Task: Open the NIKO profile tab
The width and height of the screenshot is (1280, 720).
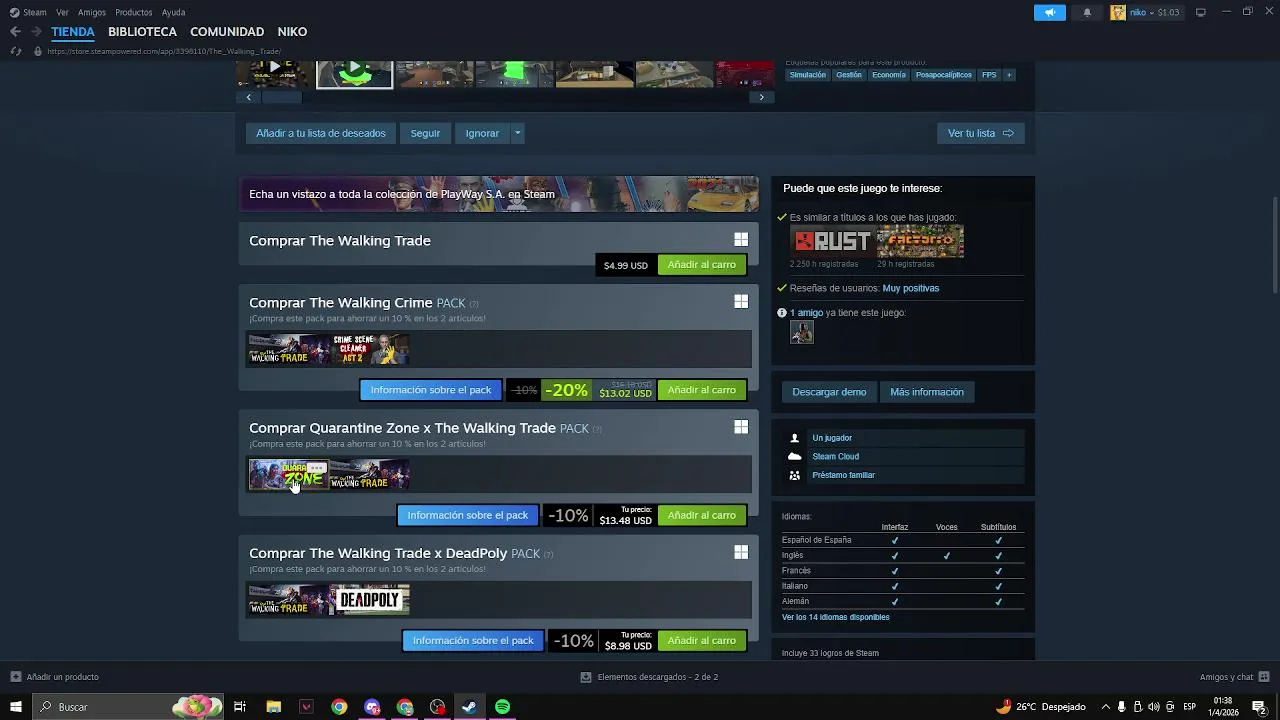Action: (x=292, y=32)
